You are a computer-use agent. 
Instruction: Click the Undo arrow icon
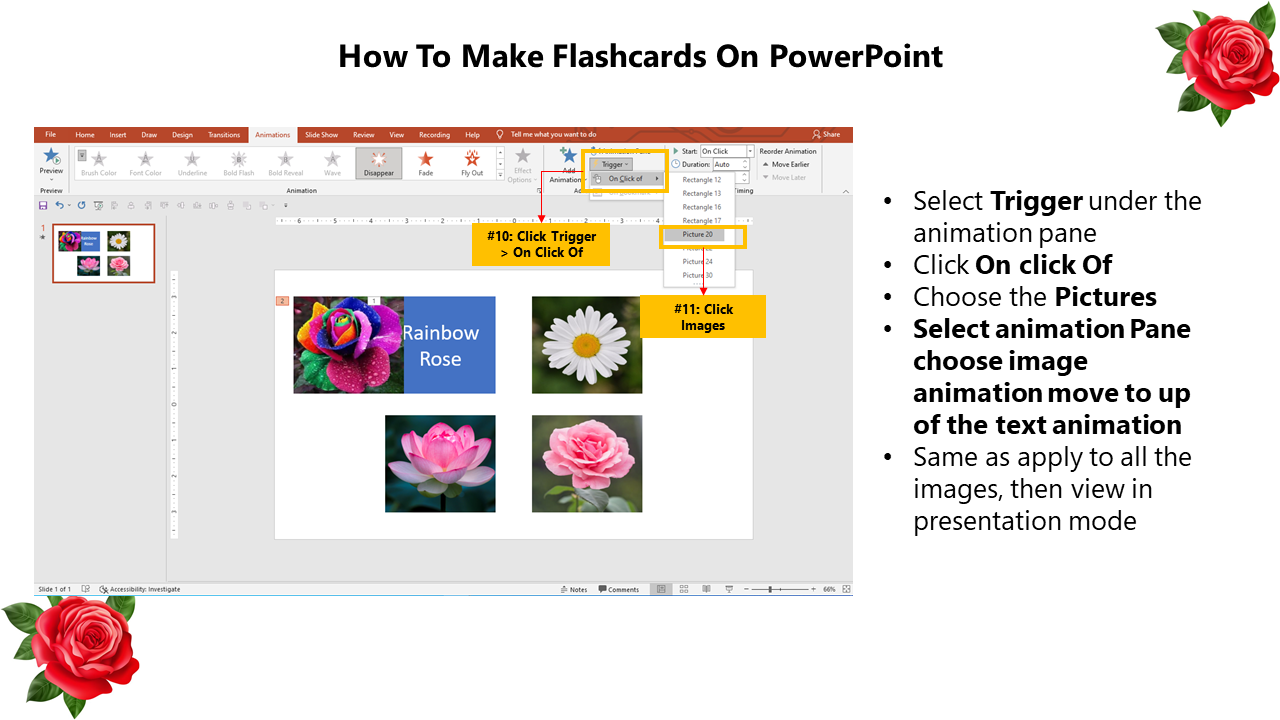point(59,205)
